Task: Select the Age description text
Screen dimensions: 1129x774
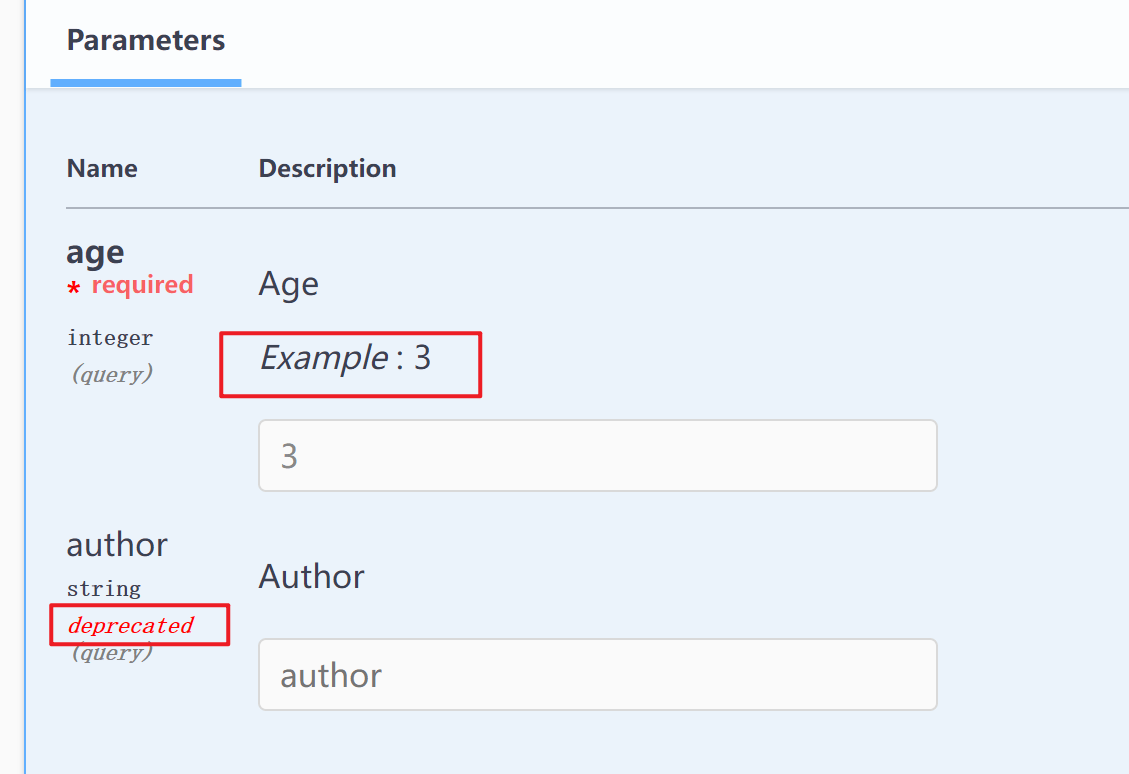Action: 288,284
